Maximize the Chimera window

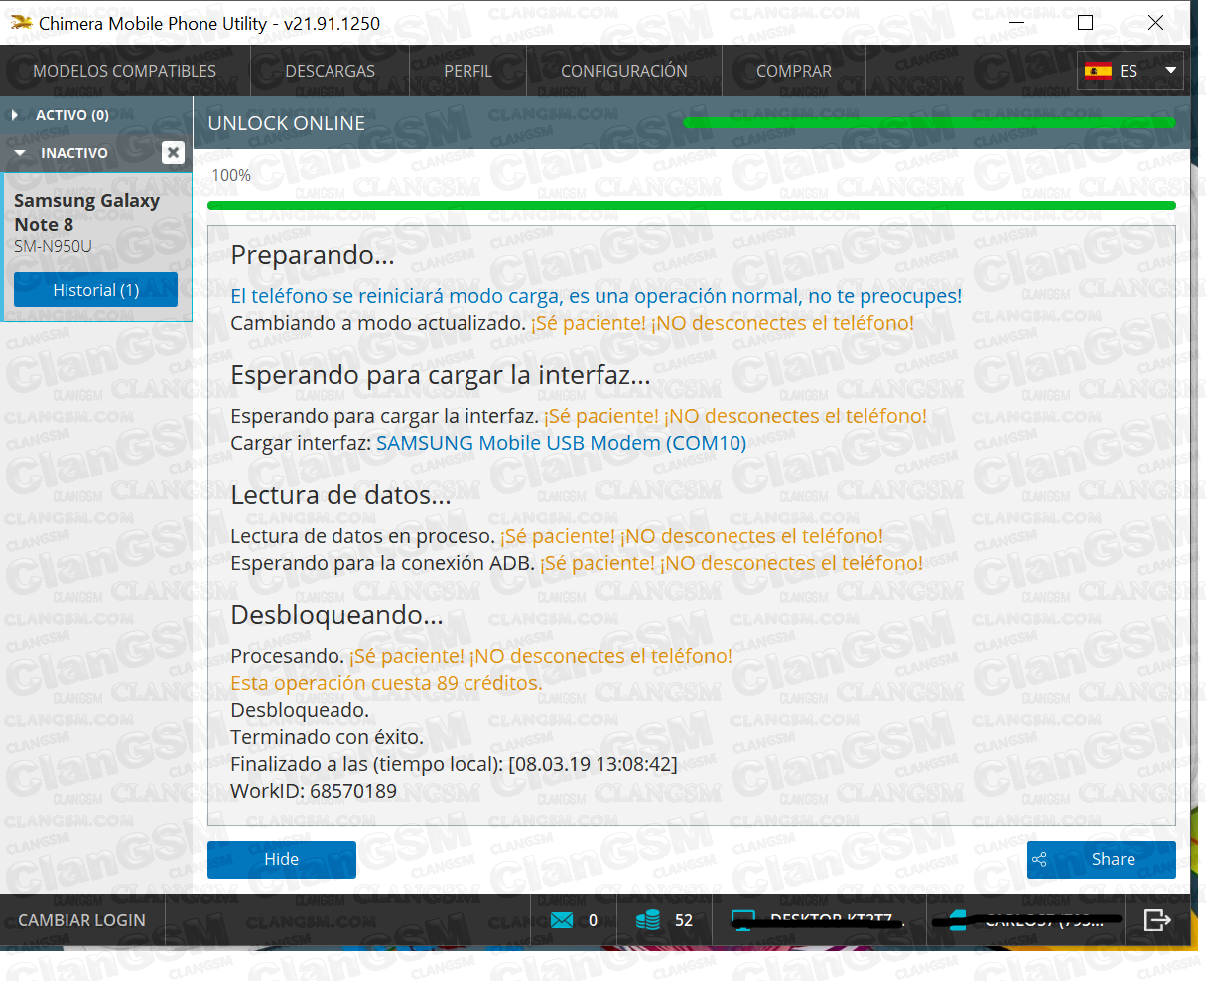(x=1086, y=23)
